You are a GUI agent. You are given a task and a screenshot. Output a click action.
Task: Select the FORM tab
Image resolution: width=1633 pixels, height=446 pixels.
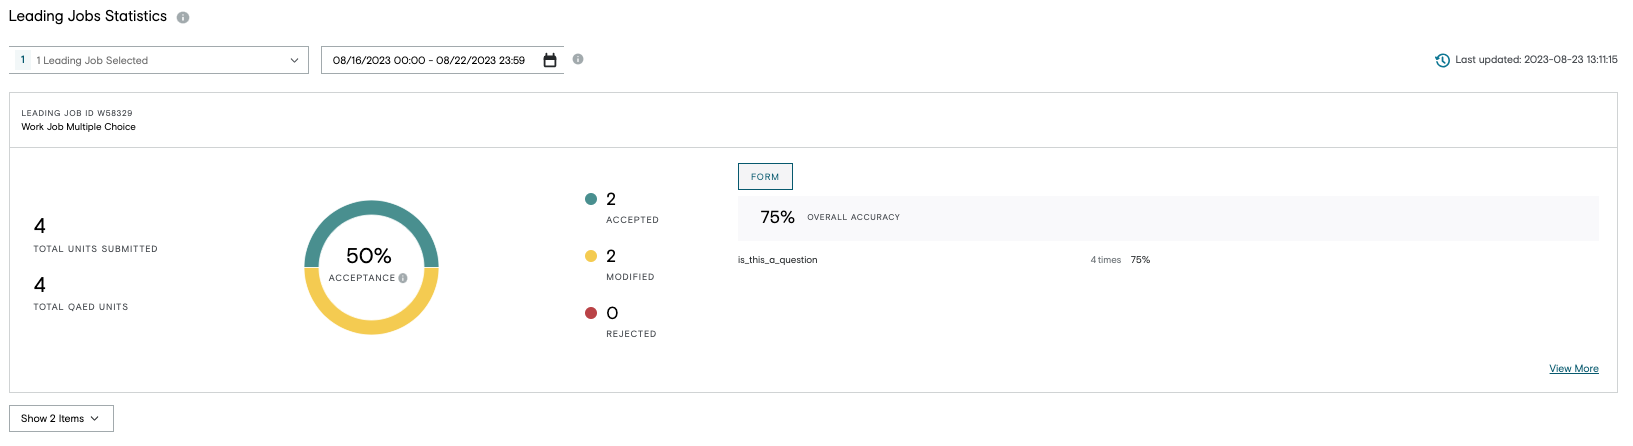click(765, 177)
